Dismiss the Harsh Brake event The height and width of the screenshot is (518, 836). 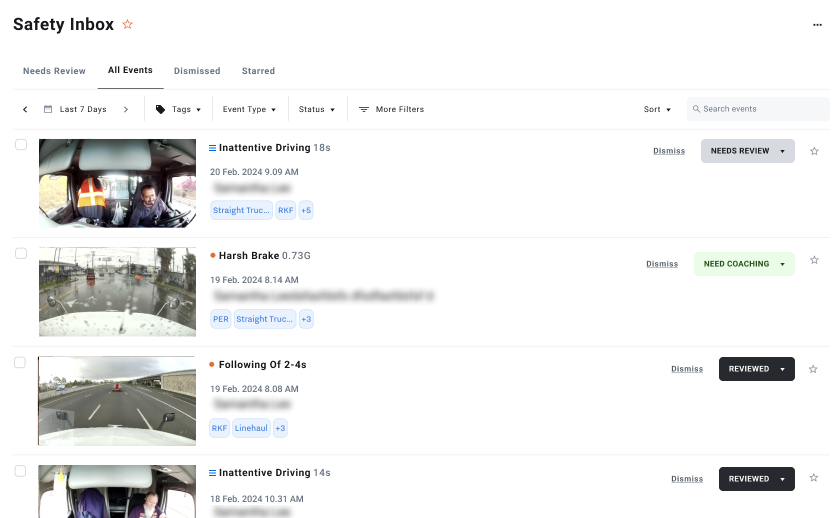click(x=662, y=264)
